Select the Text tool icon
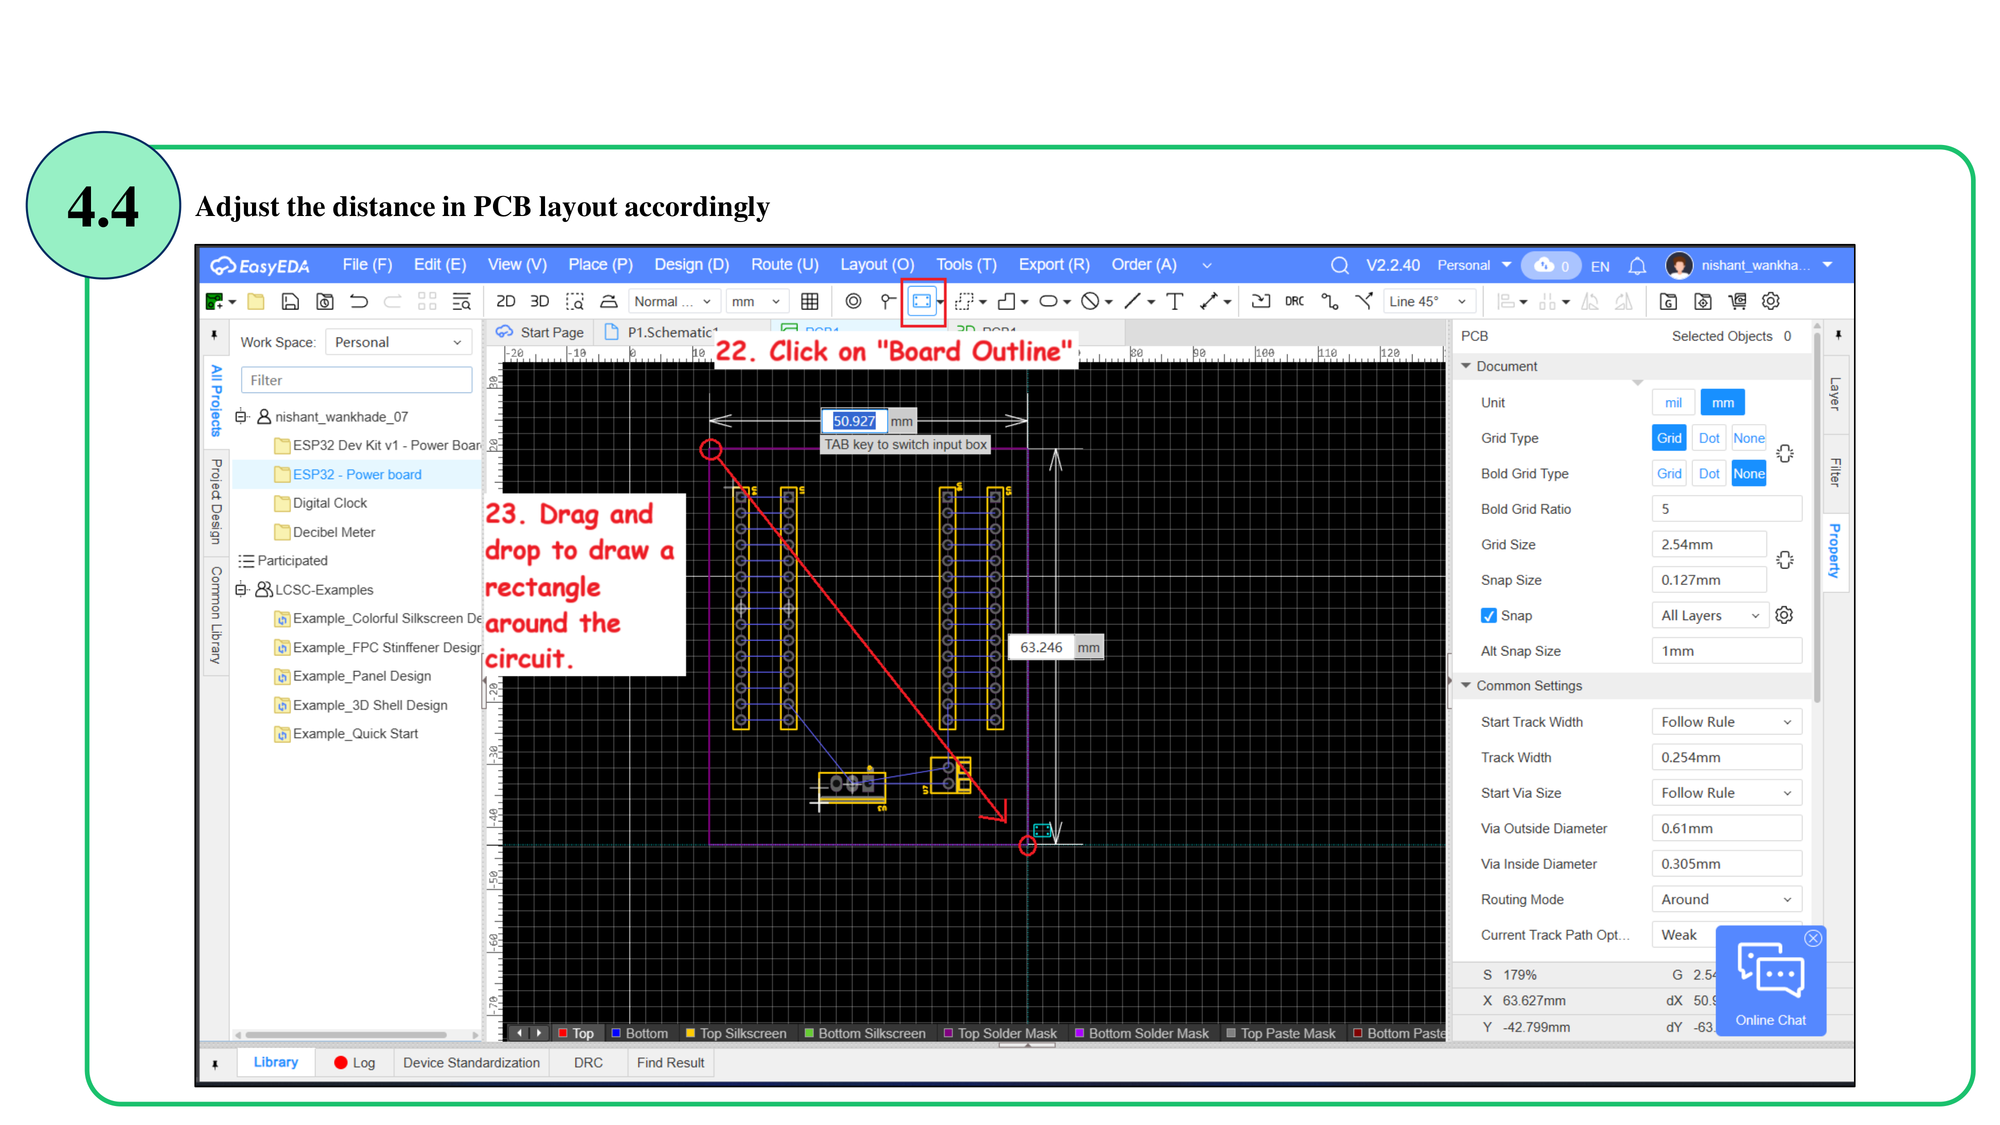 point(1175,301)
